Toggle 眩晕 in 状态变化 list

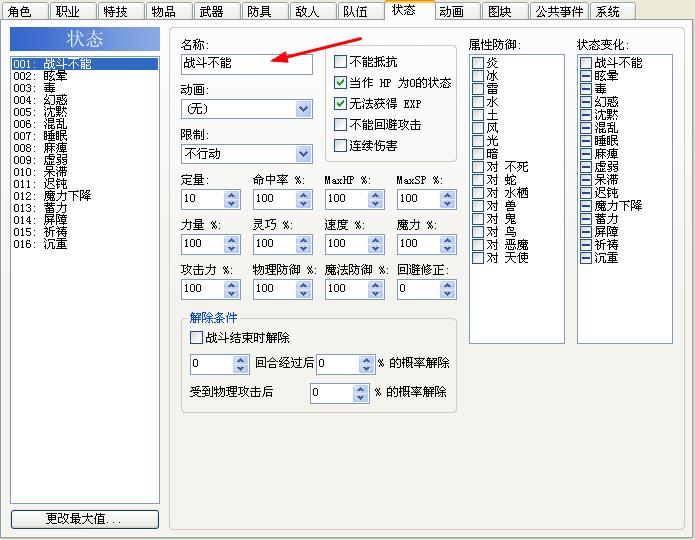pyautogui.click(x=586, y=76)
